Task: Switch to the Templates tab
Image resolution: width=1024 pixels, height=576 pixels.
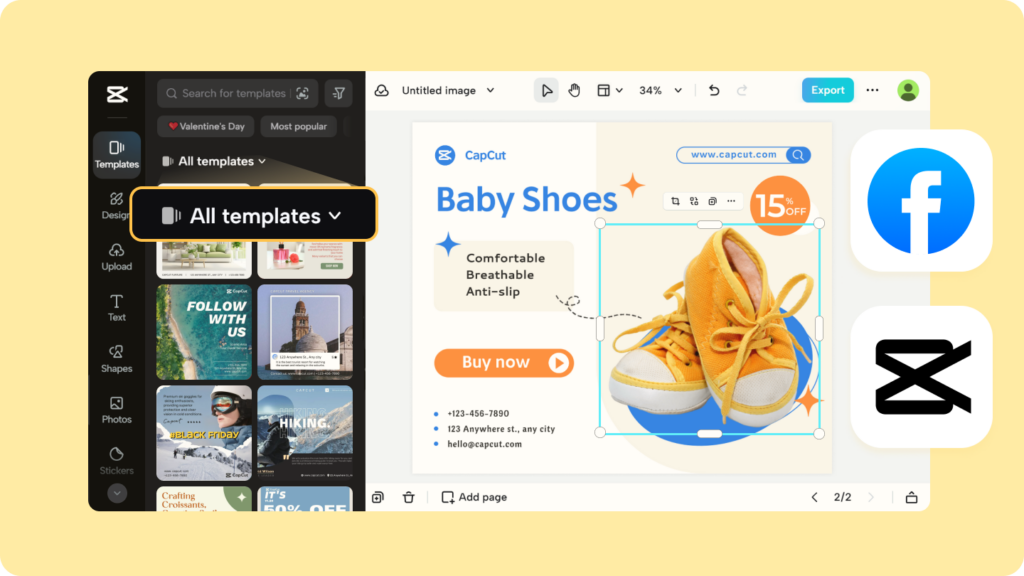Action: [117, 154]
